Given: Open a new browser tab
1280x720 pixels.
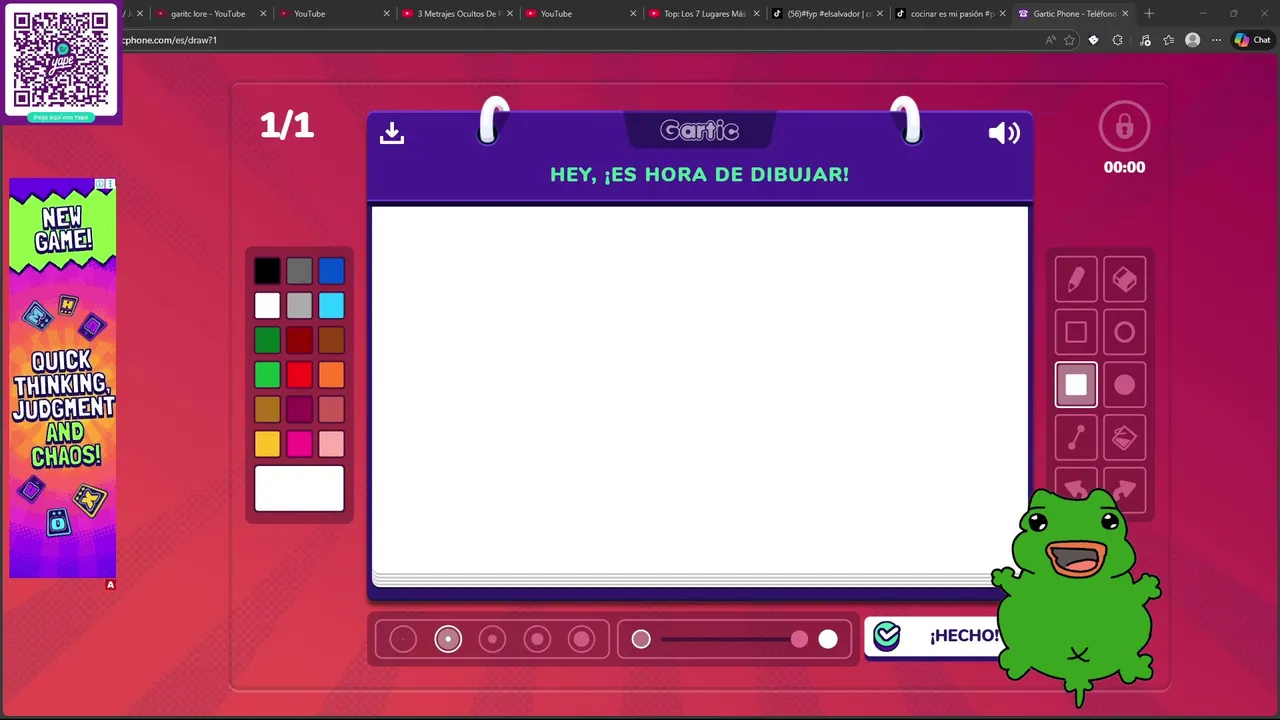Looking at the screenshot, I should [1149, 14].
